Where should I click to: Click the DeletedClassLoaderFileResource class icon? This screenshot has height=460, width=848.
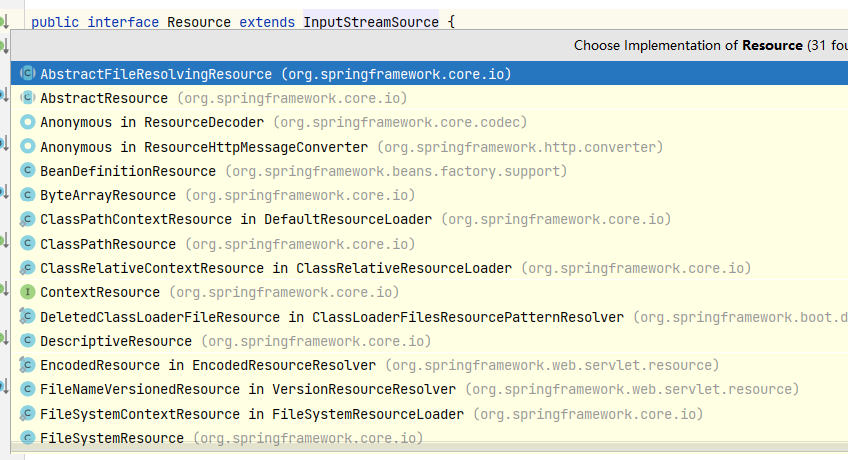28,316
